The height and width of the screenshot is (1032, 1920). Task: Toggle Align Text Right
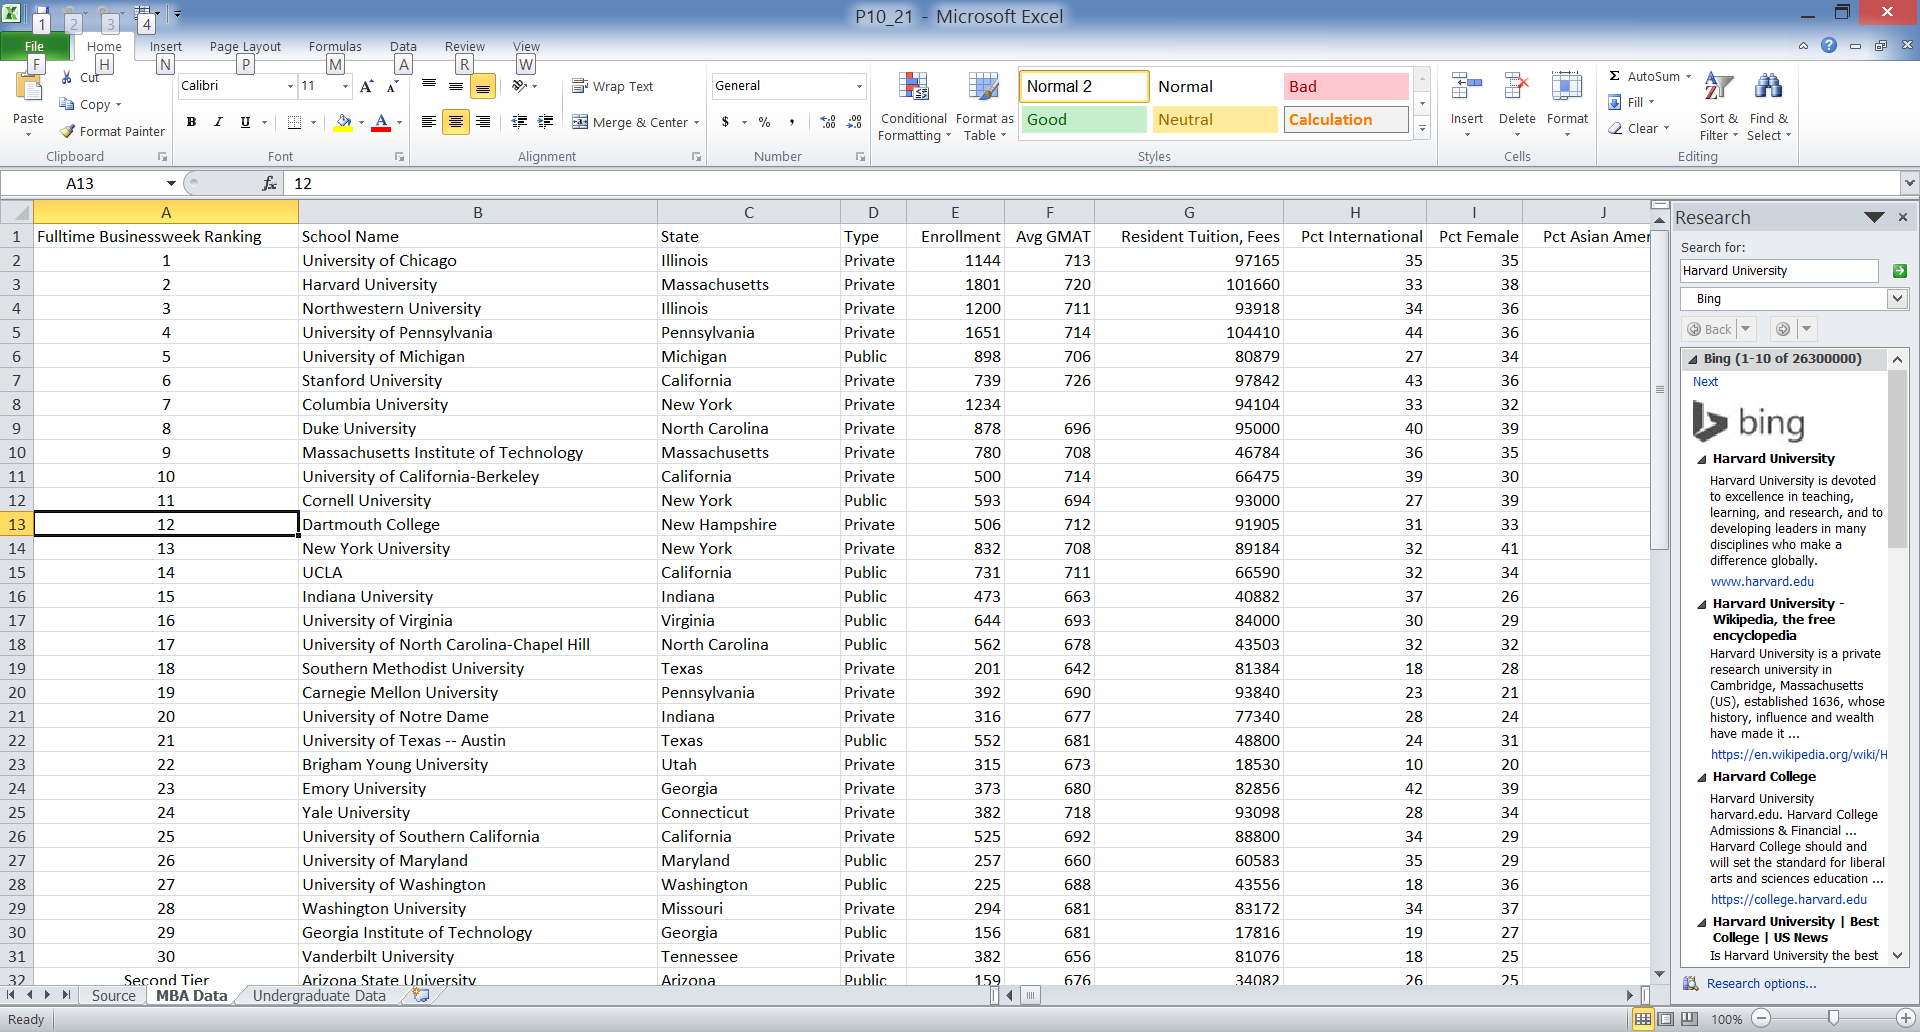pos(483,122)
